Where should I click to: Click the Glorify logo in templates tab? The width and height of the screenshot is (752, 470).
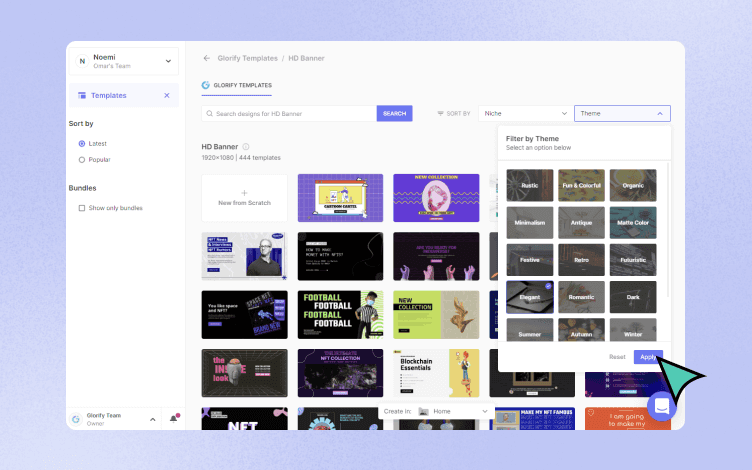click(205, 85)
